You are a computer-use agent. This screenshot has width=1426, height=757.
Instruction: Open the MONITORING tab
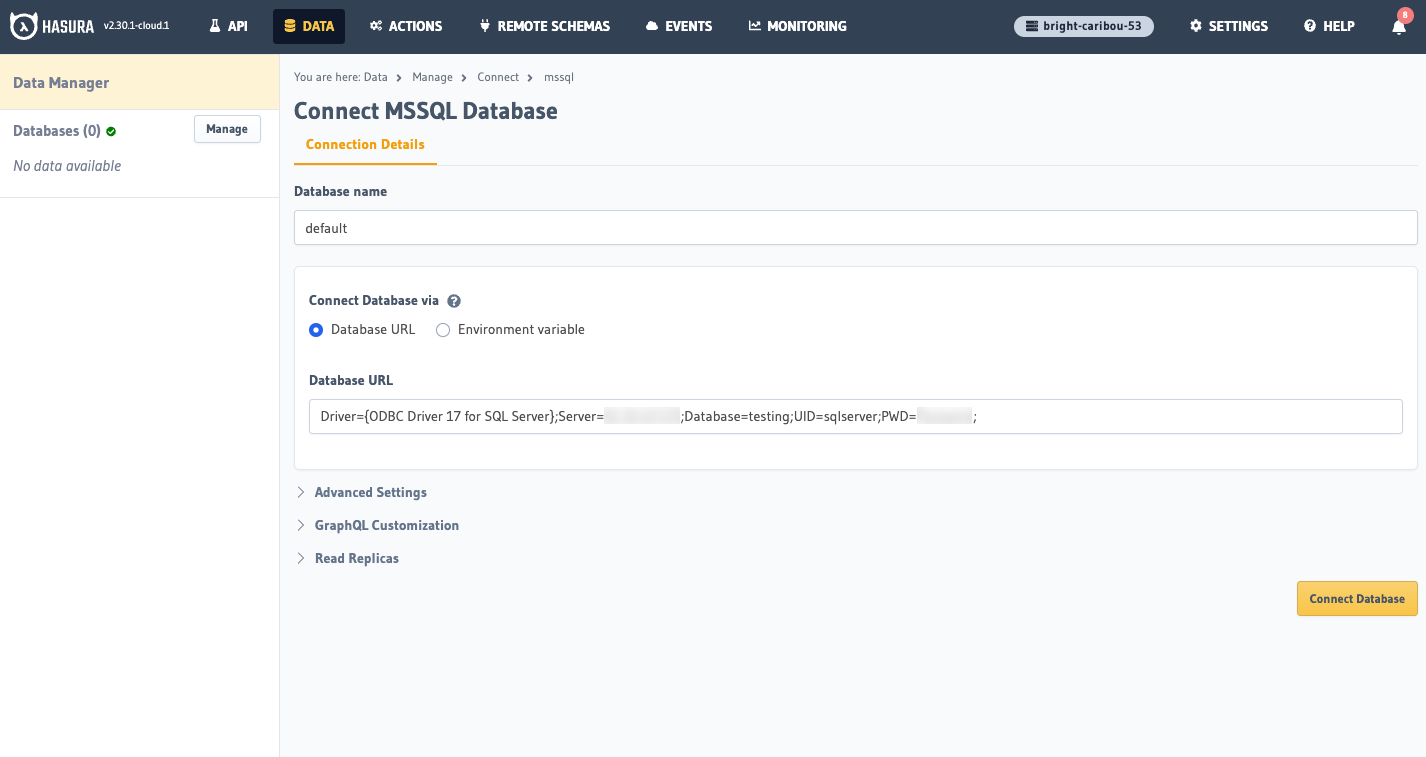click(797, 26)
